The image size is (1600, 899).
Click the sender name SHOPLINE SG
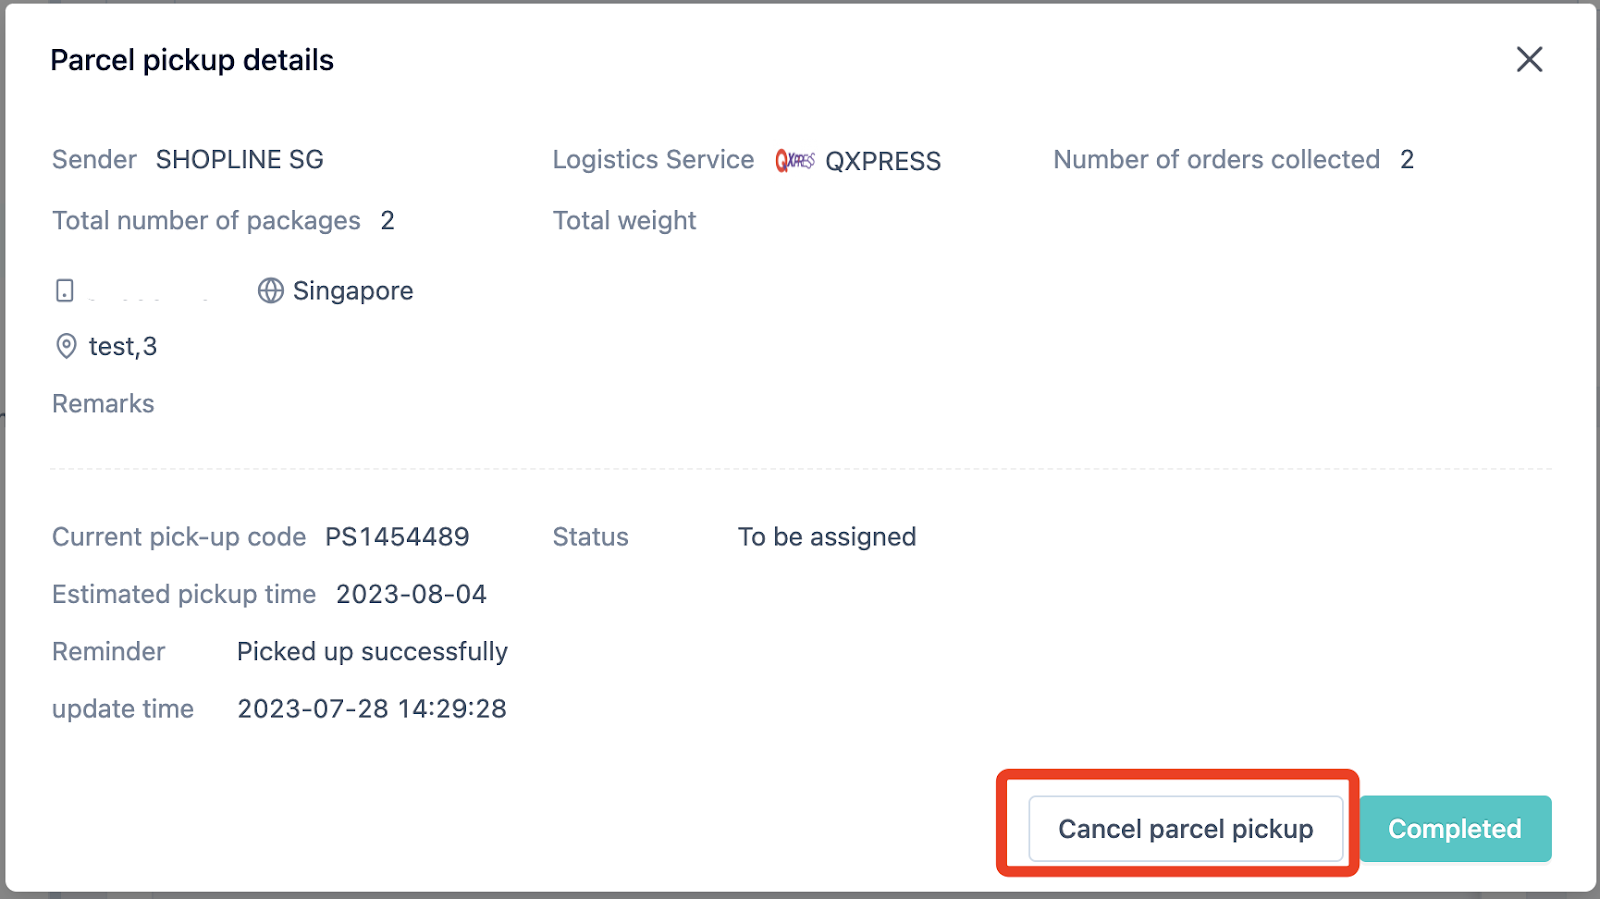(240, 160)
